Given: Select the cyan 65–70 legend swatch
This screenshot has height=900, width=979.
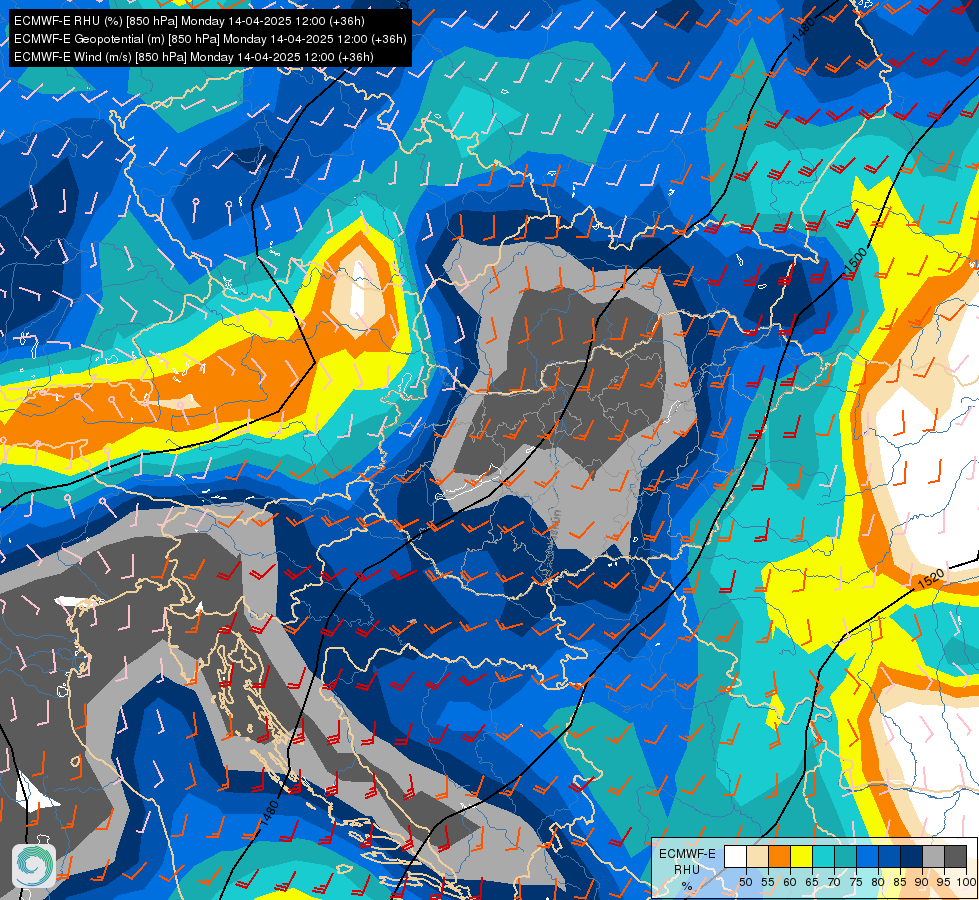Looking at the screenshot, I should [x=824, y=856].
